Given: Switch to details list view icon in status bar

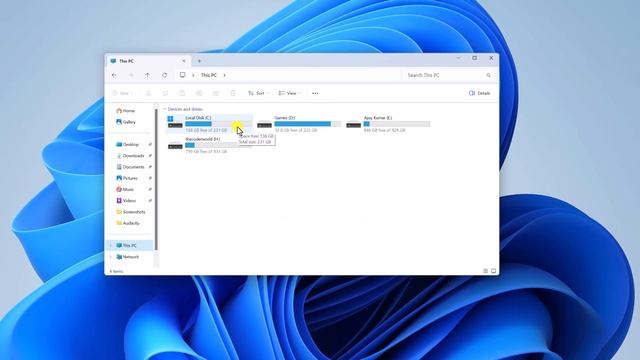Looking at the screenshot, I should pos(485,271).
